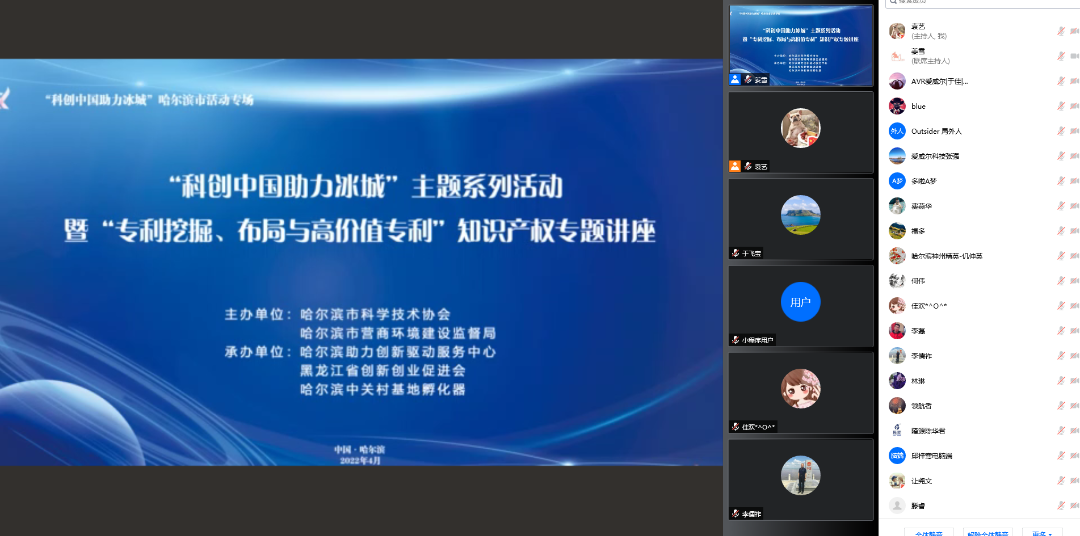Select Outsider 局外人 participant name

tap(936, 131)
